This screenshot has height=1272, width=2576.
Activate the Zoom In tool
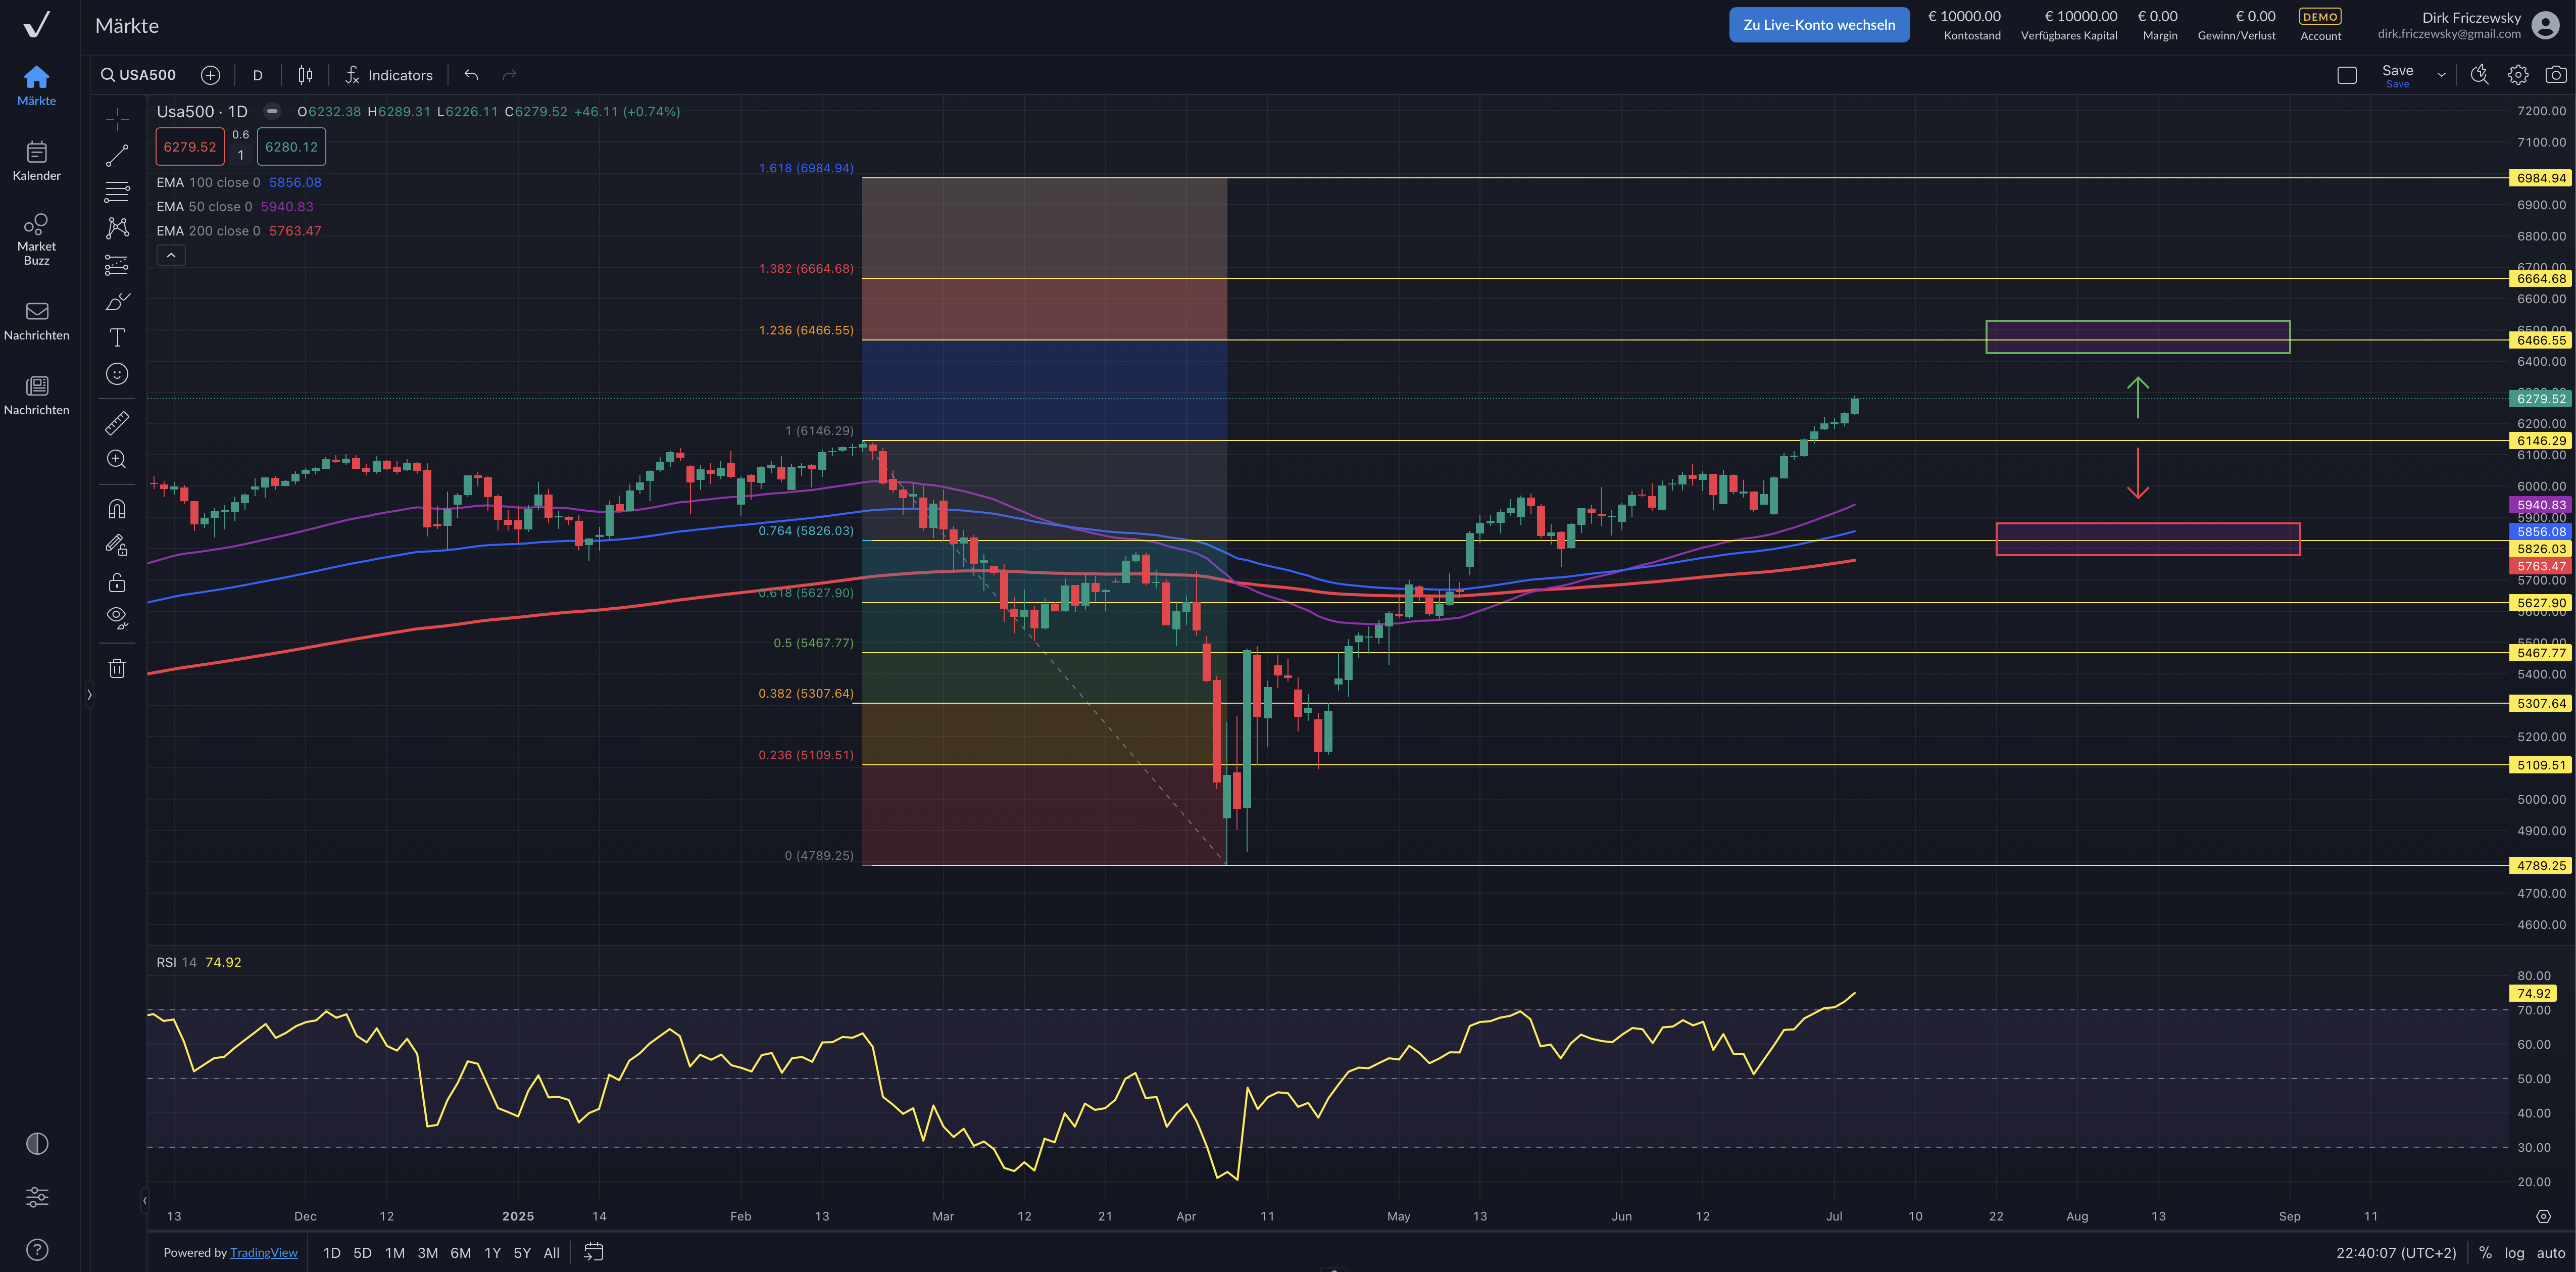[x=117, y=459]
